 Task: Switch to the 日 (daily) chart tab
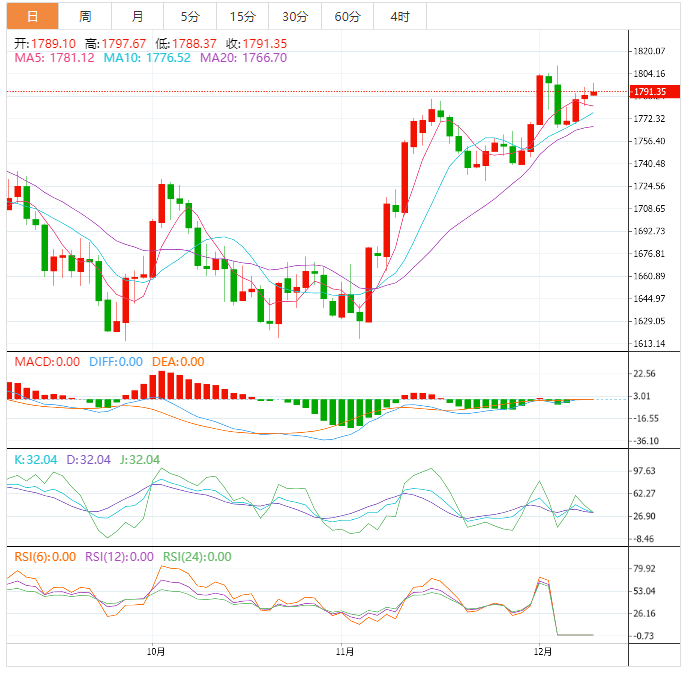[x=32, y=16]
